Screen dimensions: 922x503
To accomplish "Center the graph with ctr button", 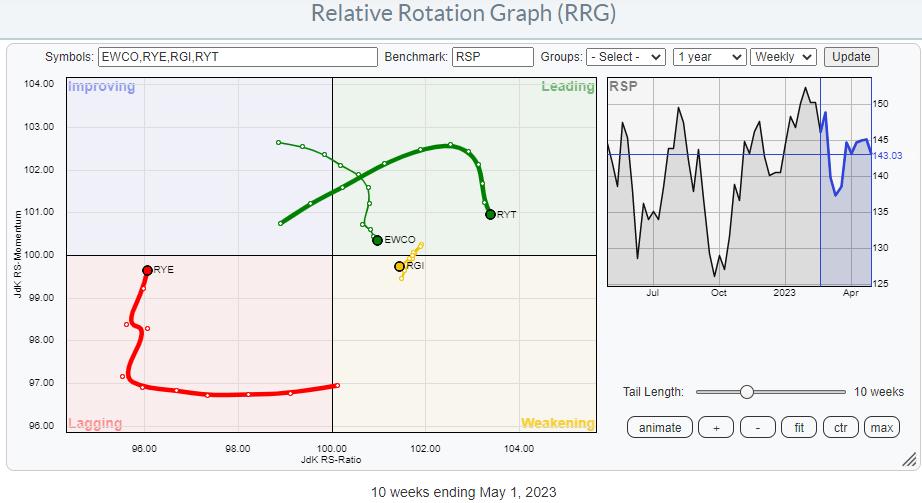I will click(x=839, y=427).
